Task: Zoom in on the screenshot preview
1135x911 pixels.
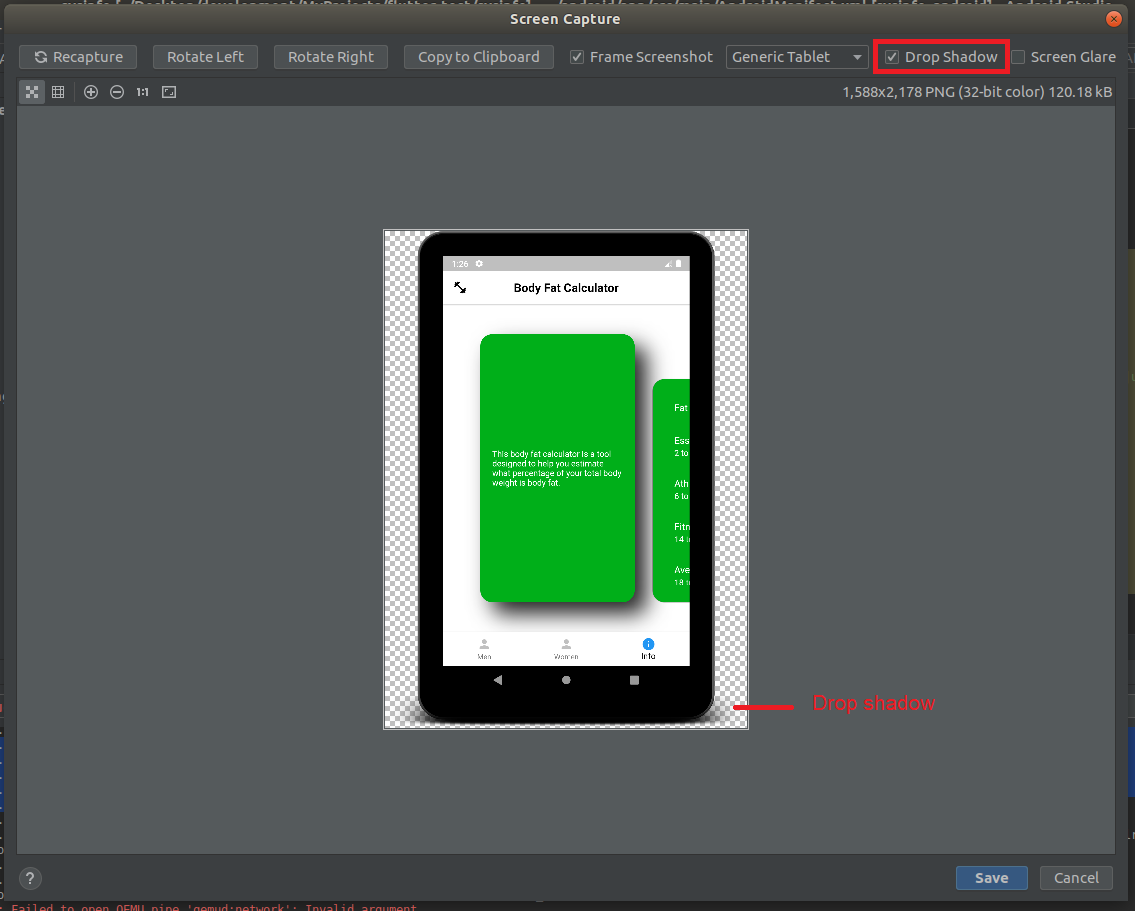Action: tap(91, 92)
